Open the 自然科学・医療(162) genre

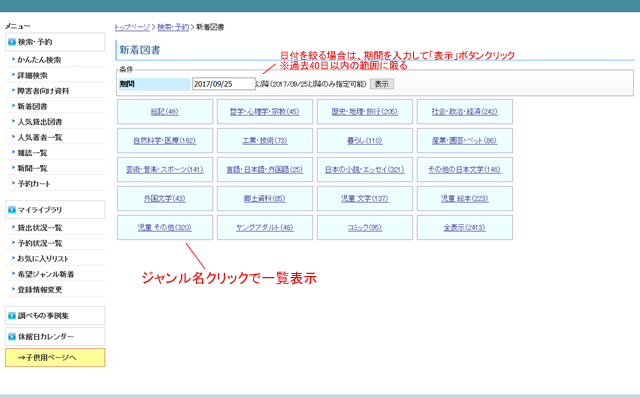[164, 140]
